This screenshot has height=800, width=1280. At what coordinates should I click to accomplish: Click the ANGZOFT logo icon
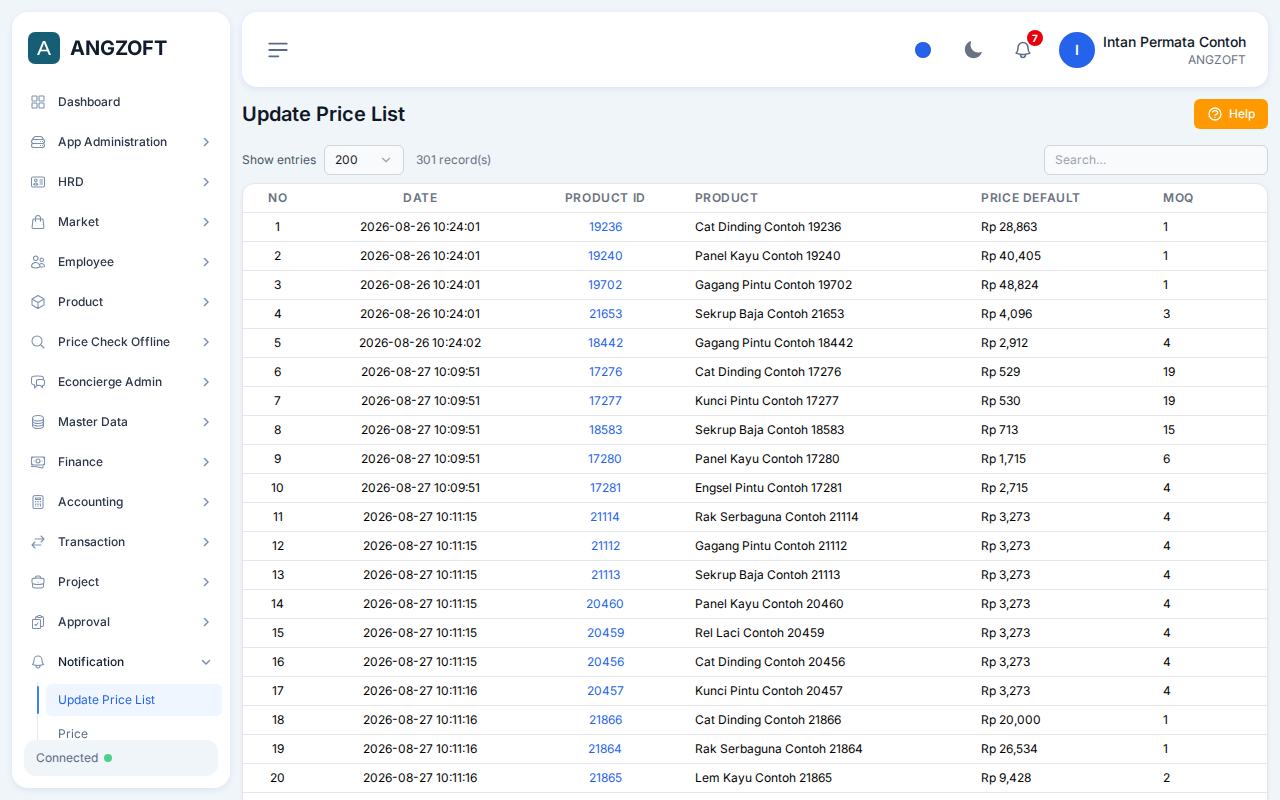44,48
